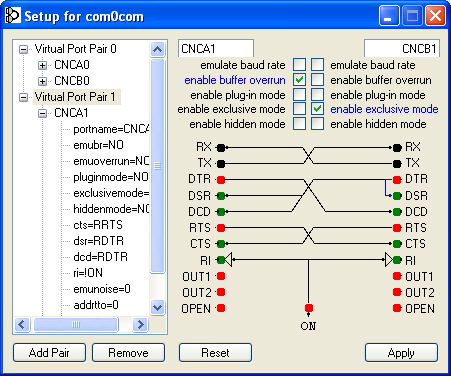
Task: Click the CNCA1 port name field
Action: (x=216, y=49)
